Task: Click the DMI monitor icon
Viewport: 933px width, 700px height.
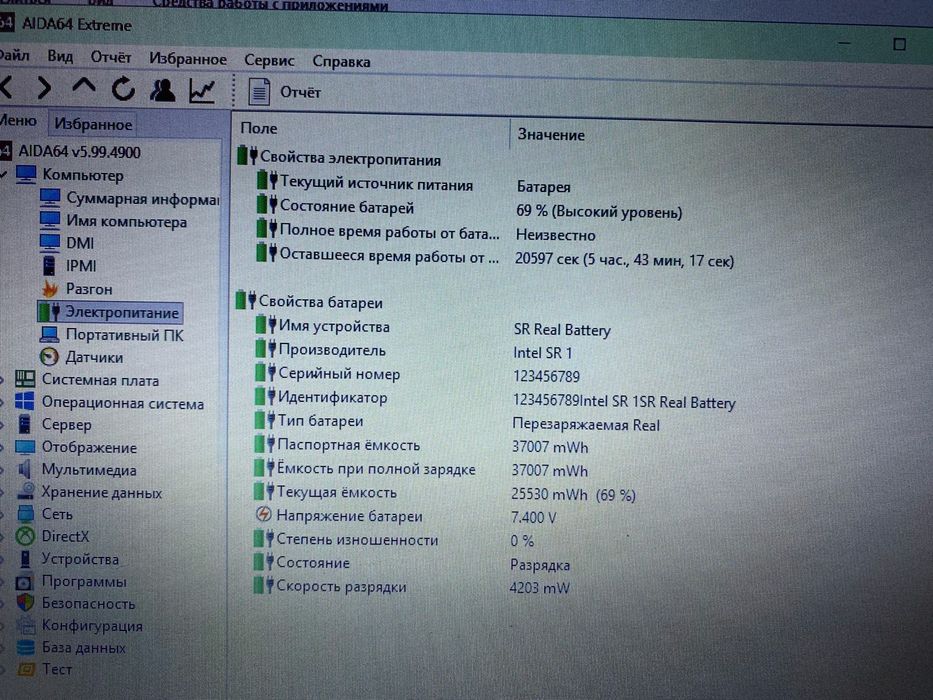Action: [50, 242]
